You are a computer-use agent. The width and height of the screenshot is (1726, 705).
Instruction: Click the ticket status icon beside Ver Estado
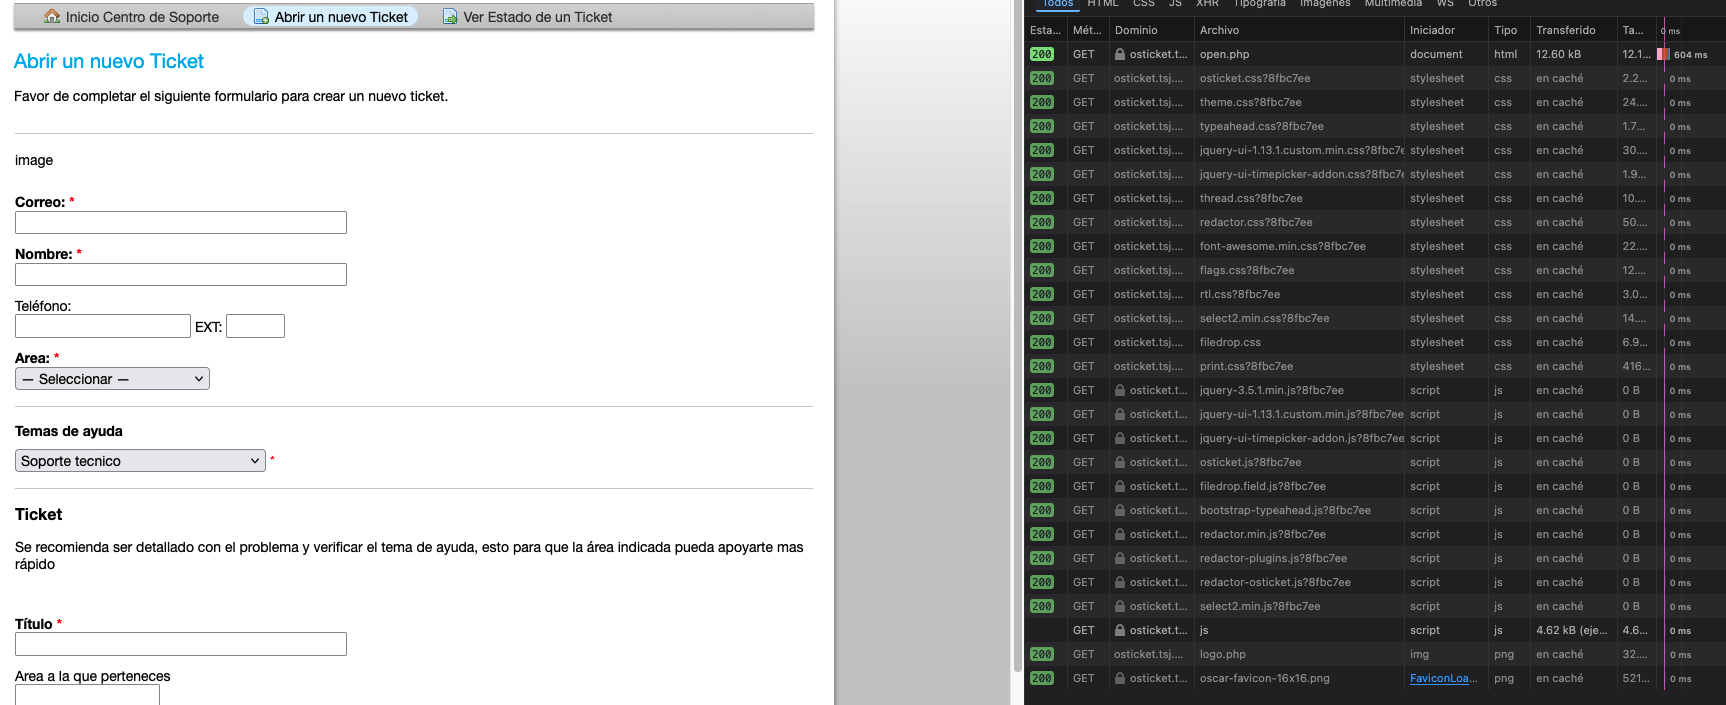[450, 17]
